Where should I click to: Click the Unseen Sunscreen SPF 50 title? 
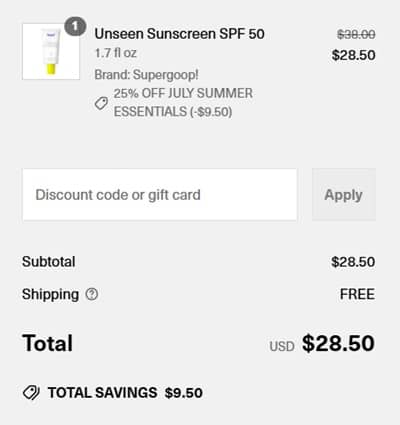(180, 34)
